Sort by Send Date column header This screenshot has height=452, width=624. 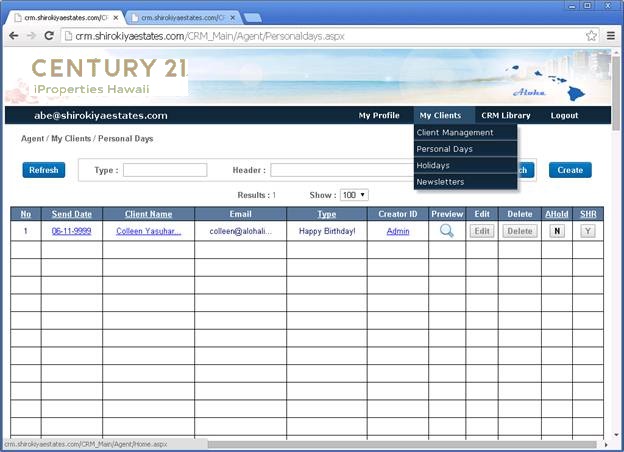coord(72,214)
